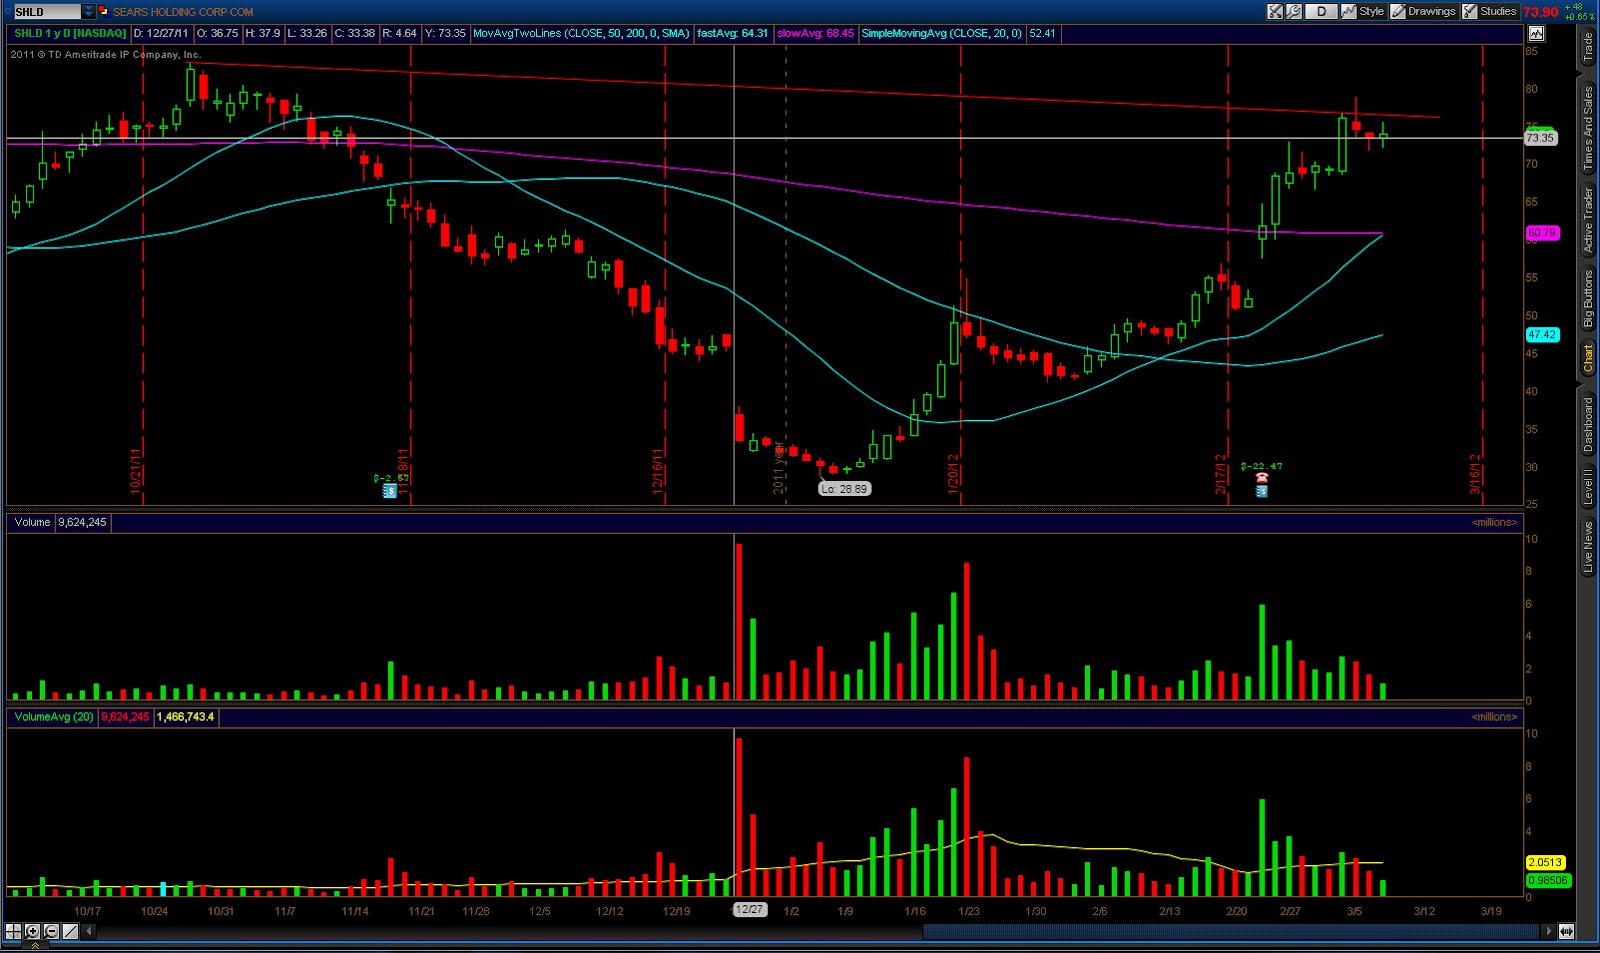The height and width of the screenshot is (953, 1600).
Task: Click the red 73.90 last price
Action: 1541,12
